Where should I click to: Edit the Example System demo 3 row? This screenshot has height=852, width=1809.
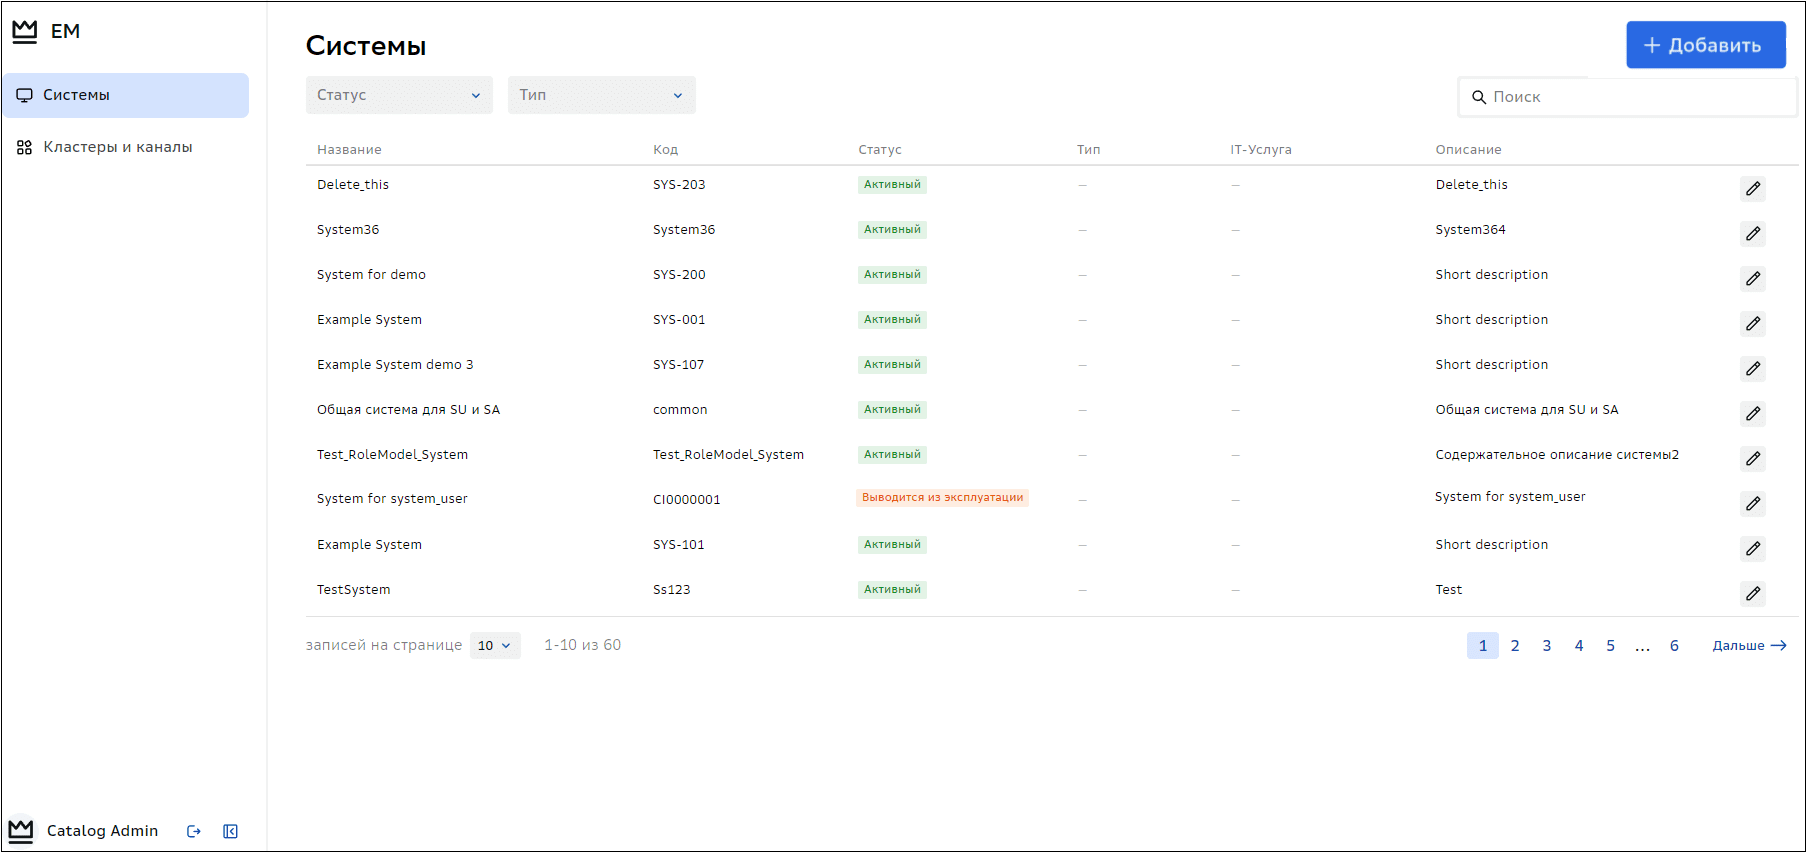click(x=1753, y=369)
